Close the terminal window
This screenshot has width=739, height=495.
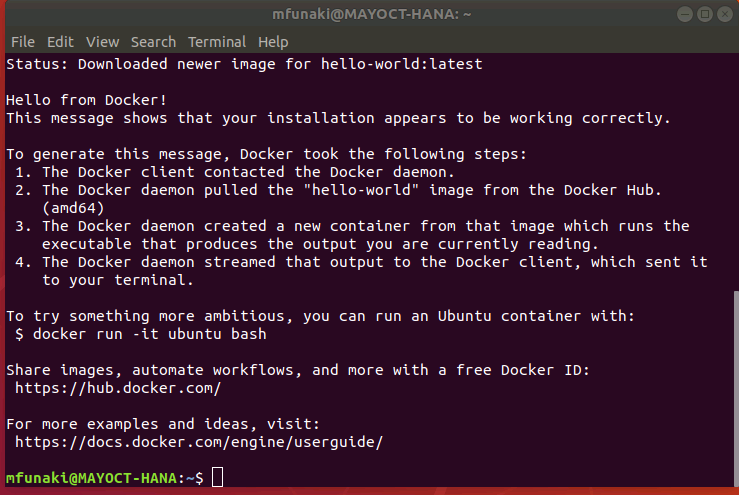click(x=724, y=14)
